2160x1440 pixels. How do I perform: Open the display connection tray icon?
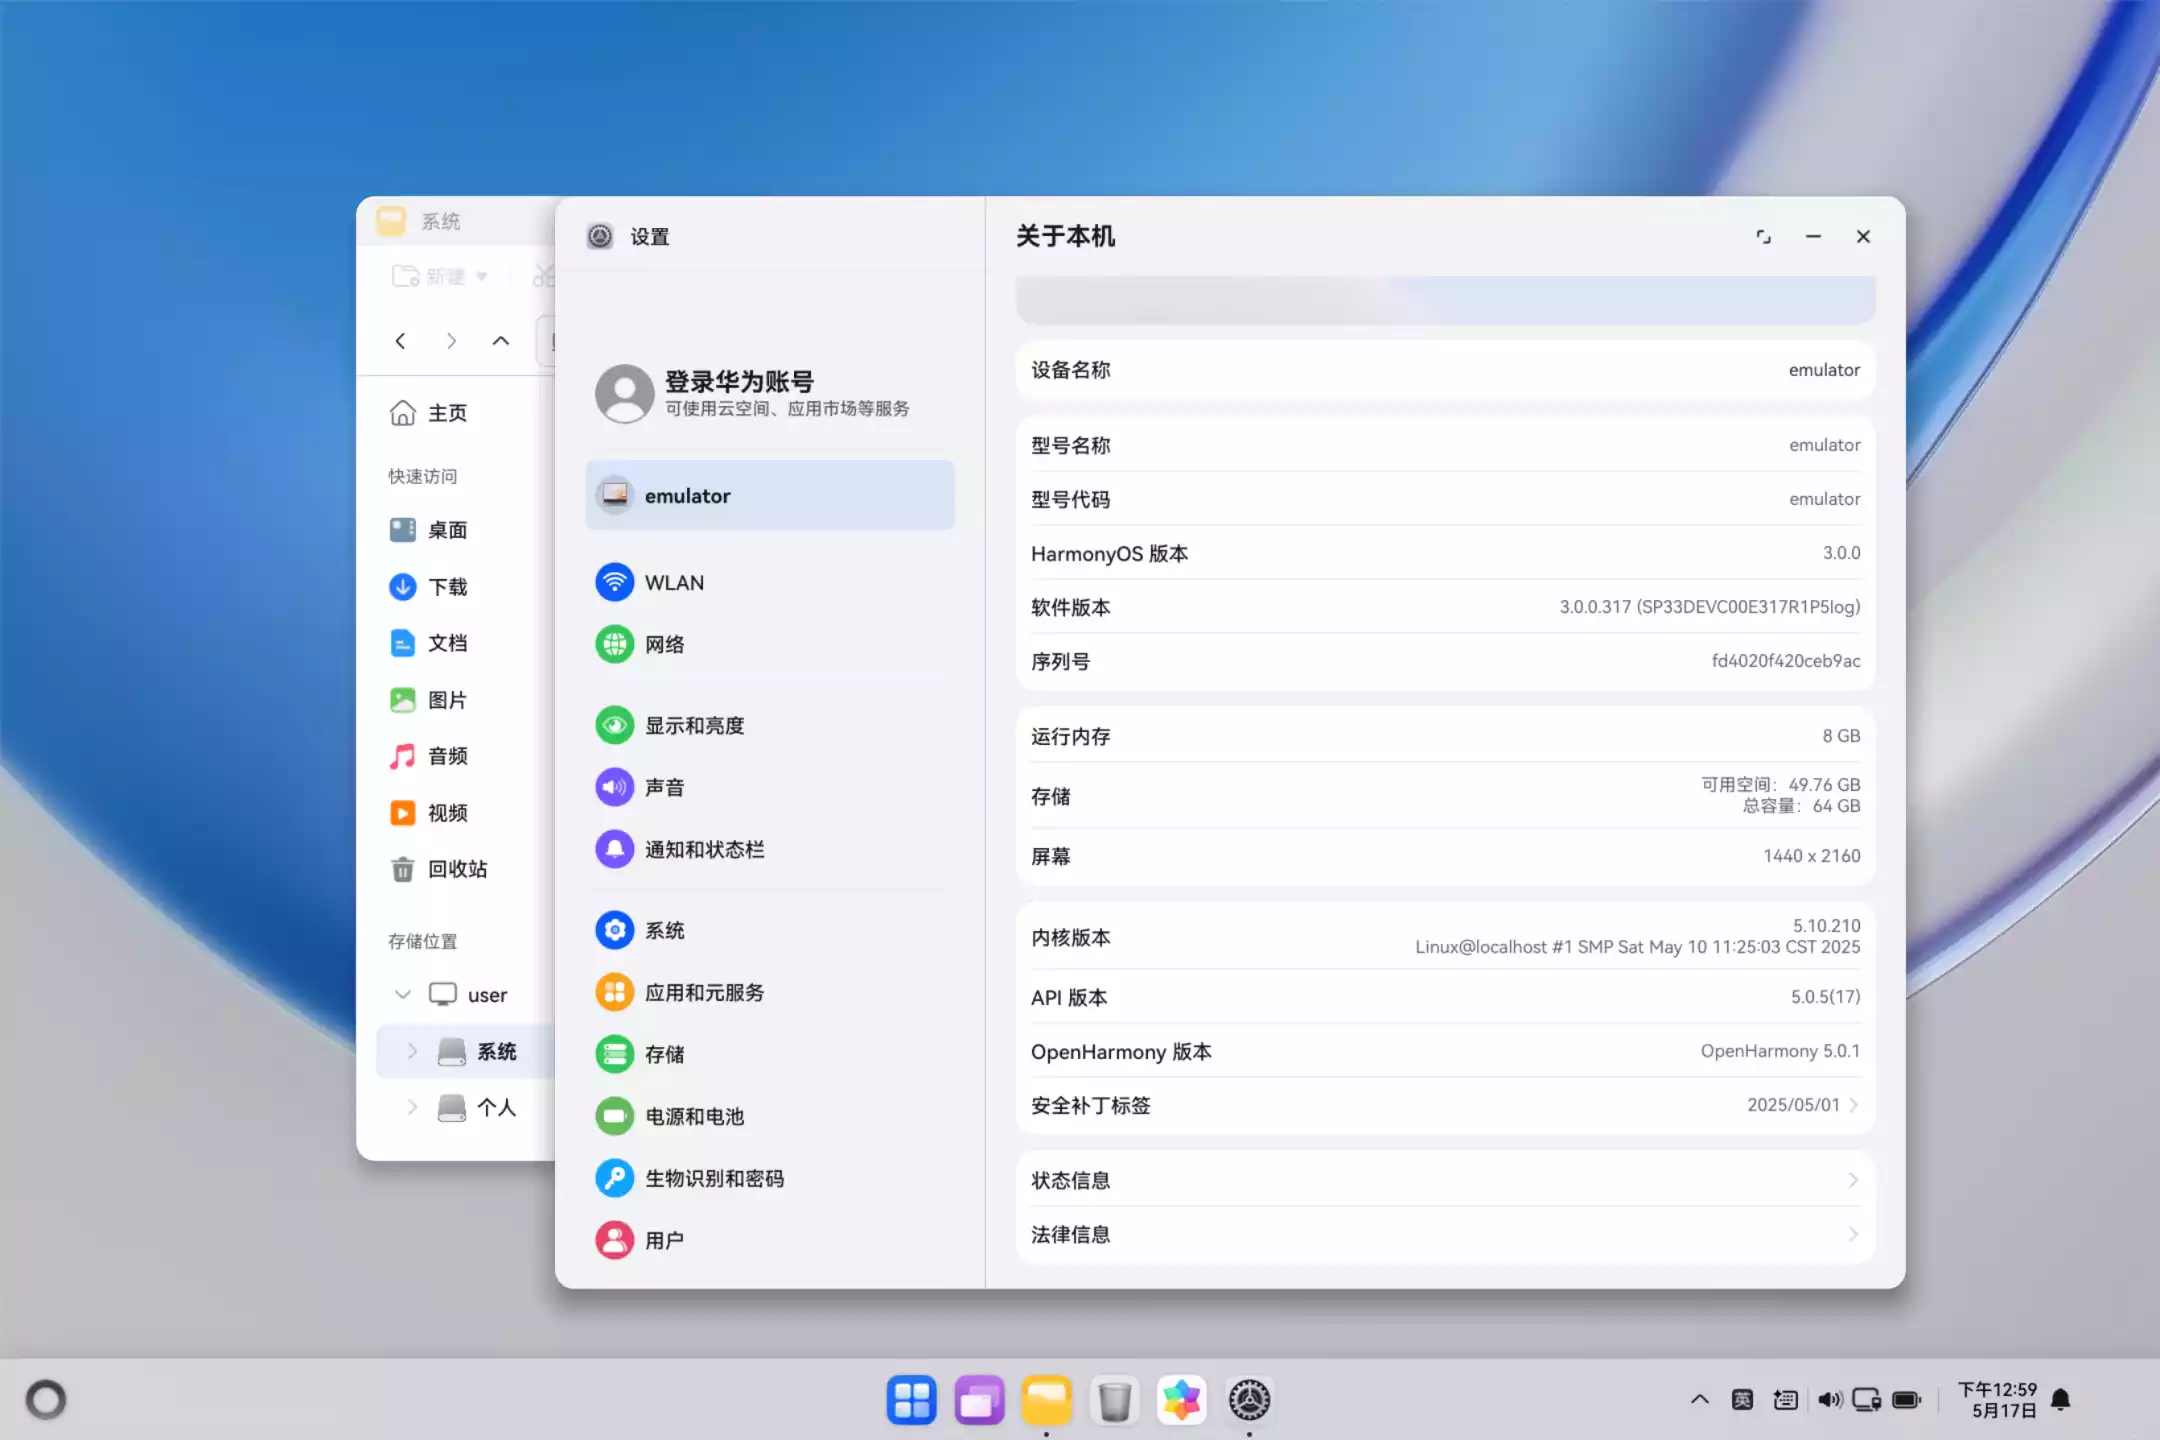1866,1399
